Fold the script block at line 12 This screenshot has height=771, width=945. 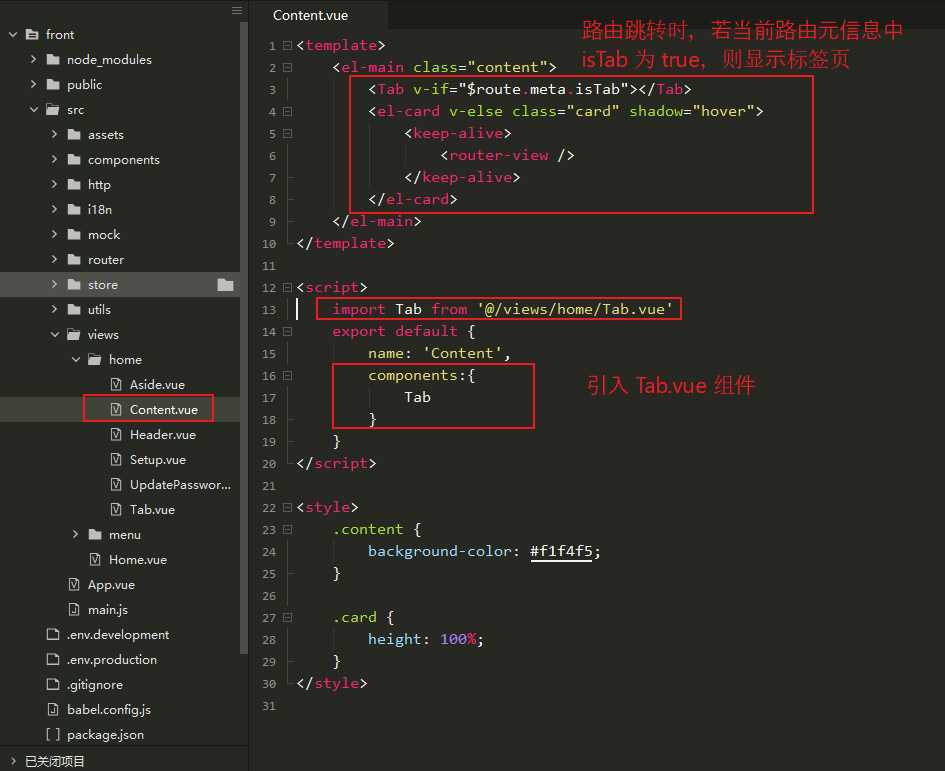coord(287,288)
